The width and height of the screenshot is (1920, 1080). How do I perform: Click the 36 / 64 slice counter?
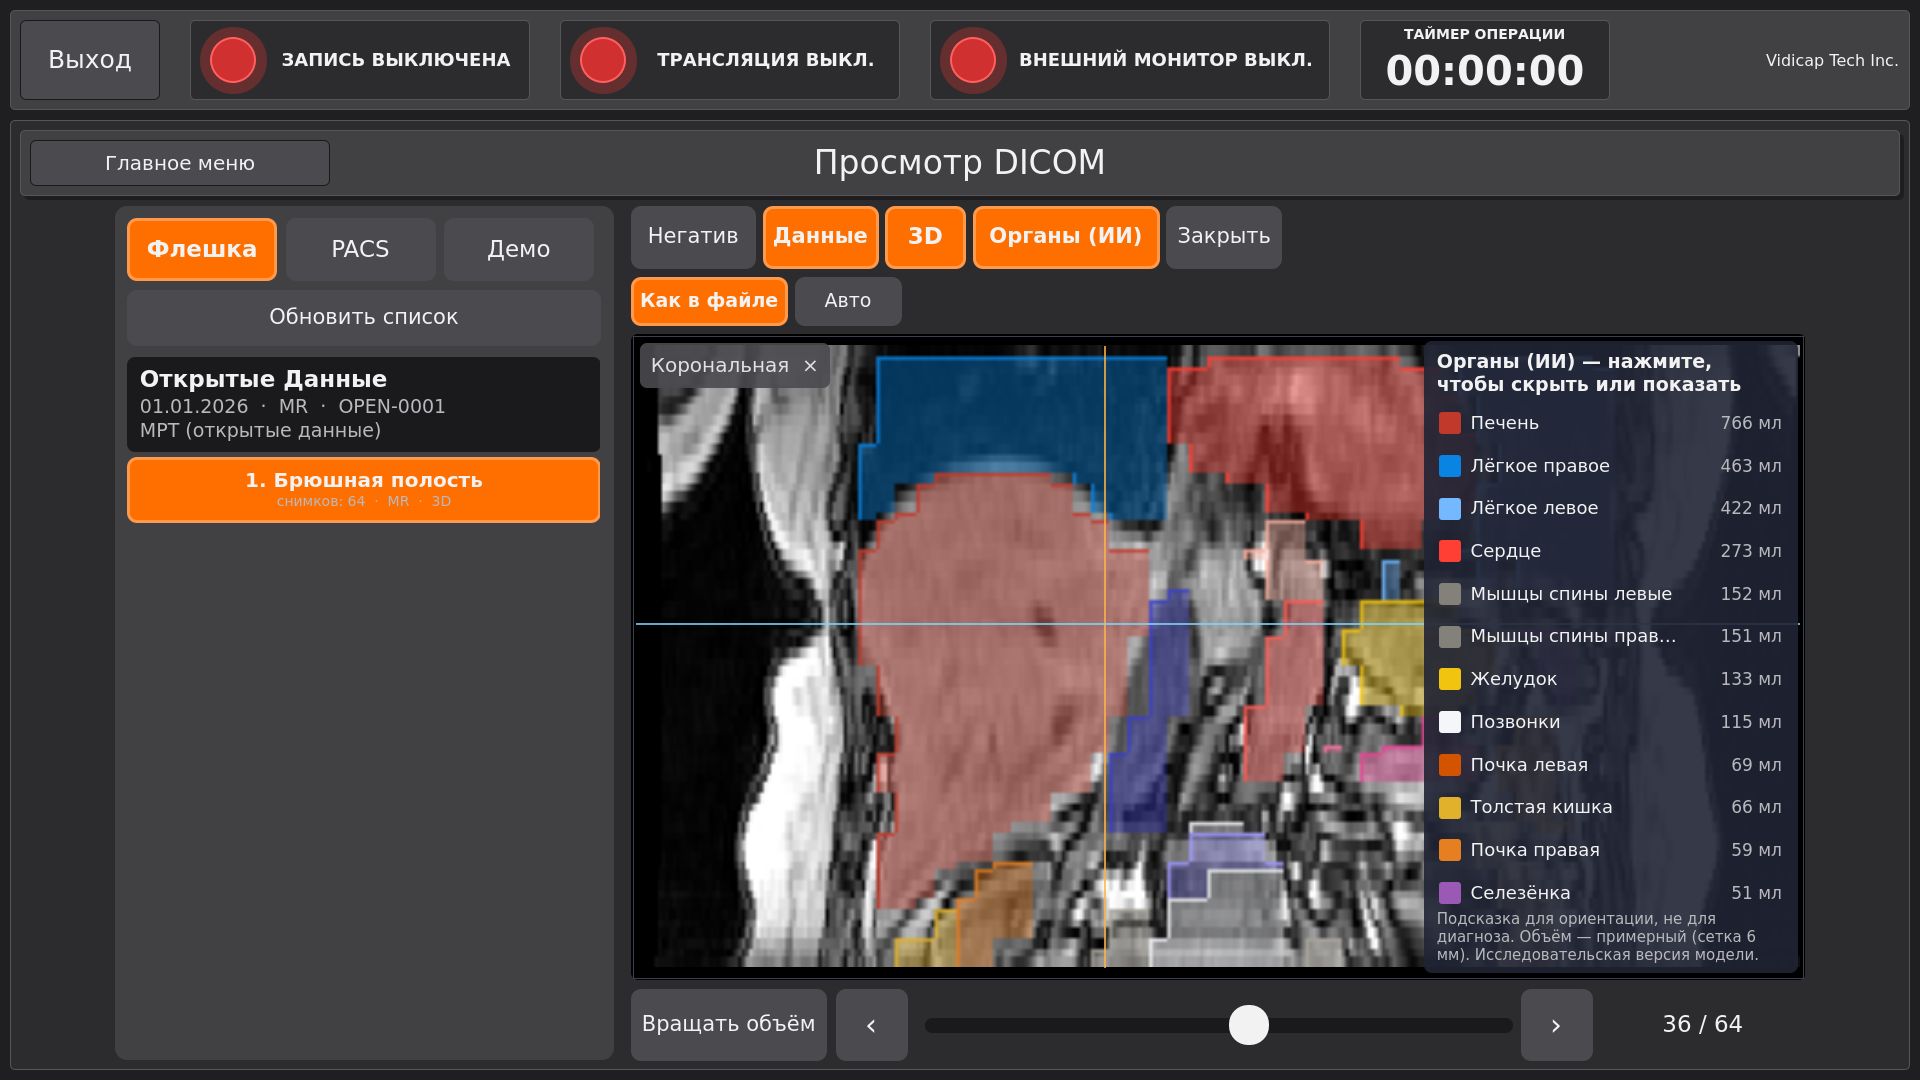1702,1025
